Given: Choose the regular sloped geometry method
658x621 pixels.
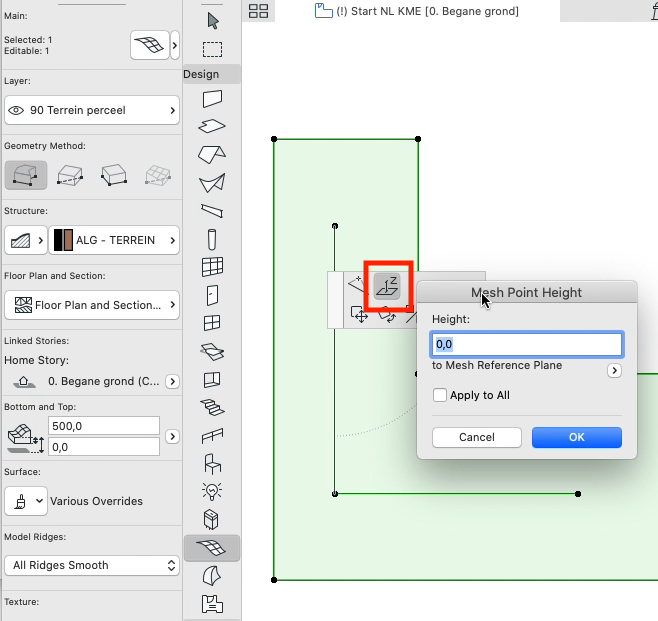Looking at the screenshot, I should [x=158, y=175].
